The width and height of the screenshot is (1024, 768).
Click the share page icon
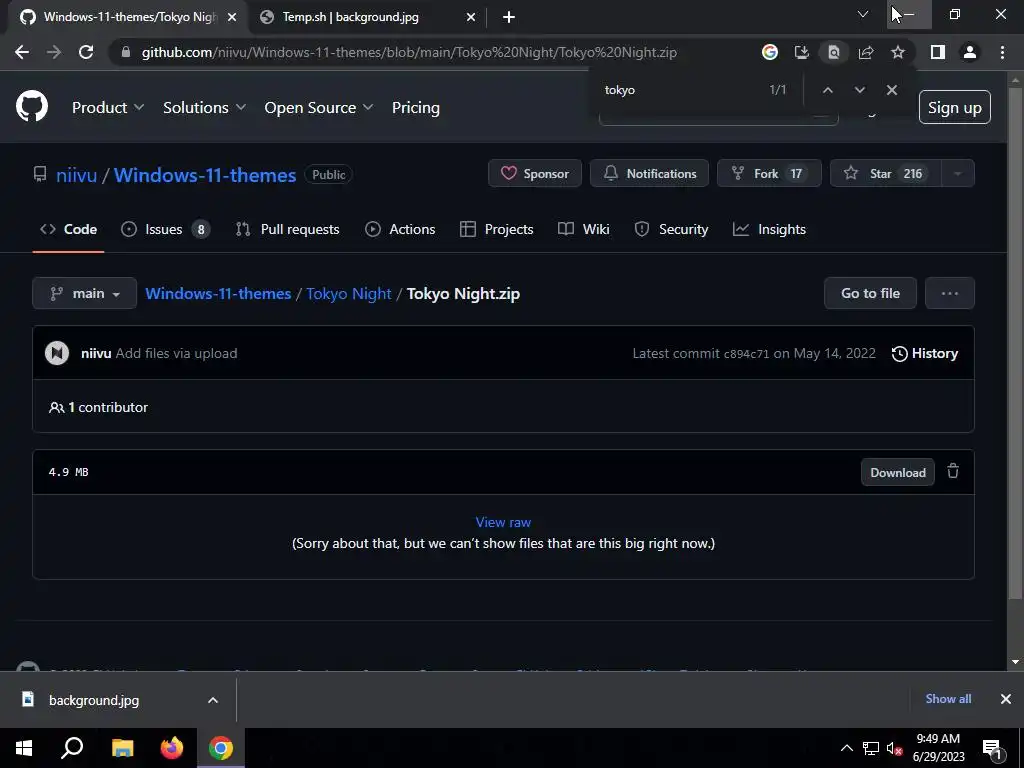point(866,52)
